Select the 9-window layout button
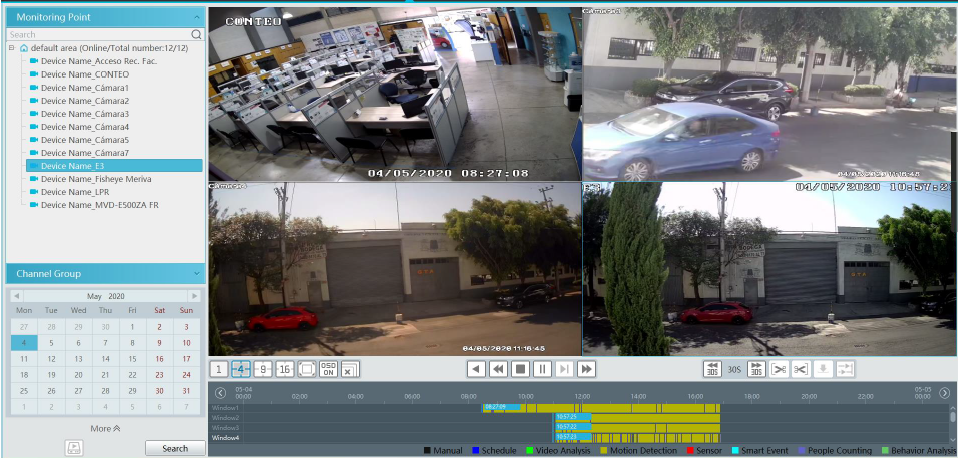The height and width of the screenshot is (458, 958). (263, 369)
